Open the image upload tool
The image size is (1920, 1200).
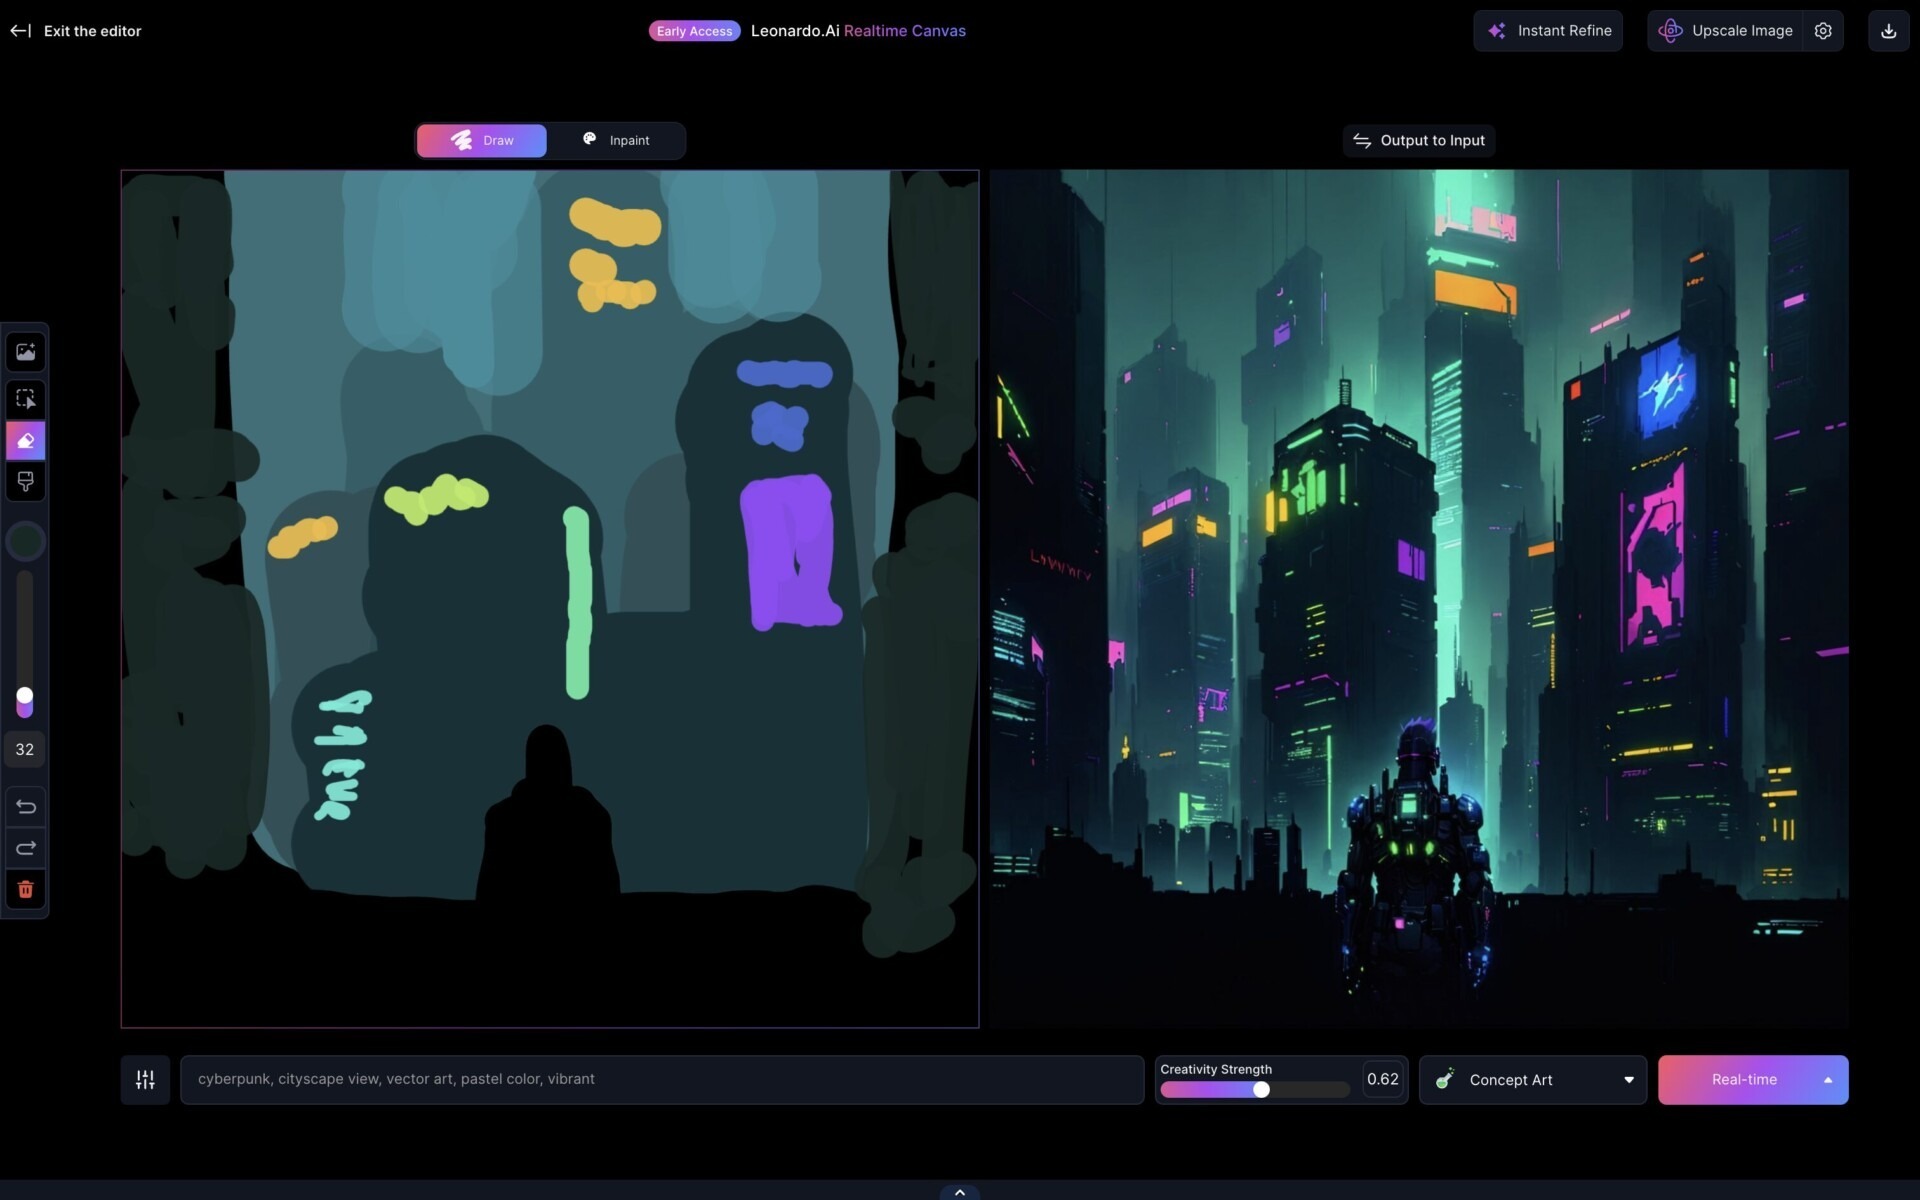[25, 351]
